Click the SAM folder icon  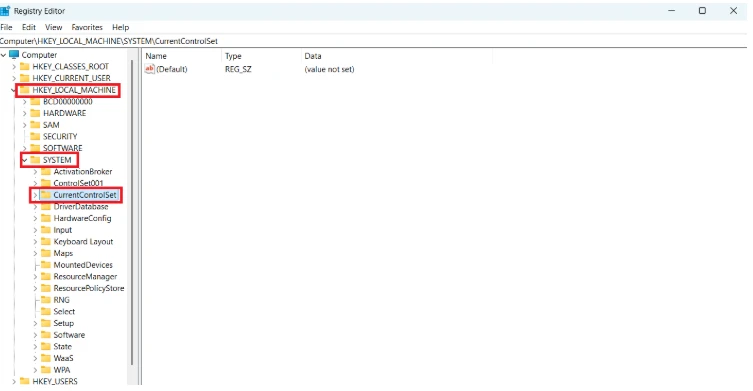pos(35,125)
